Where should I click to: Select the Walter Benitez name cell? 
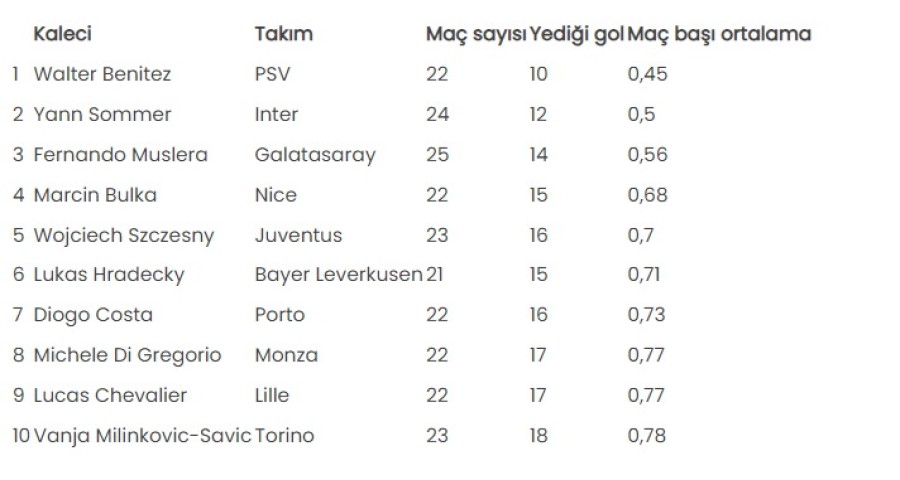tap(102, 74)
